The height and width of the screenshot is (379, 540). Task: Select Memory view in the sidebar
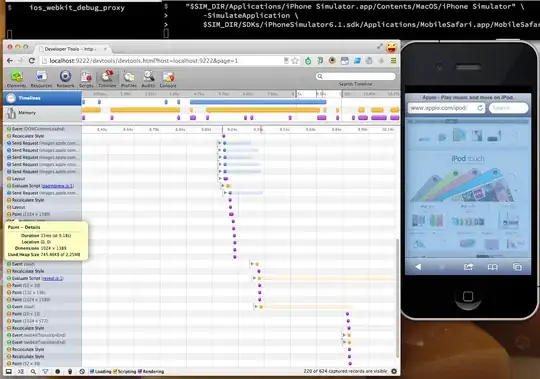coord(42,113)
